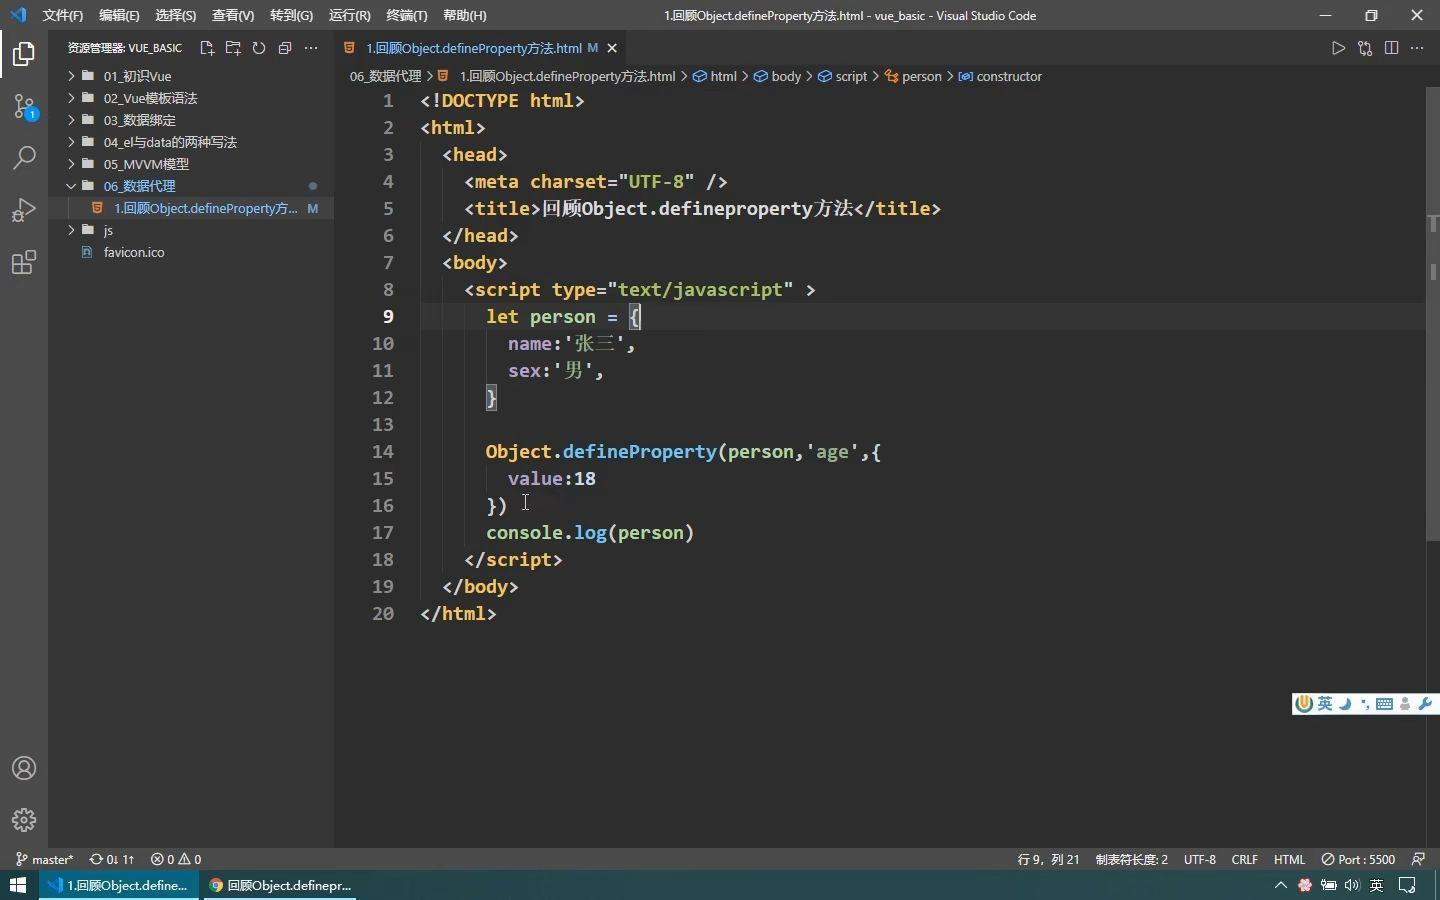Viewport: 1440px width, 900px height.
Task: Click the master branch indicator
Action: pos(45,859)
